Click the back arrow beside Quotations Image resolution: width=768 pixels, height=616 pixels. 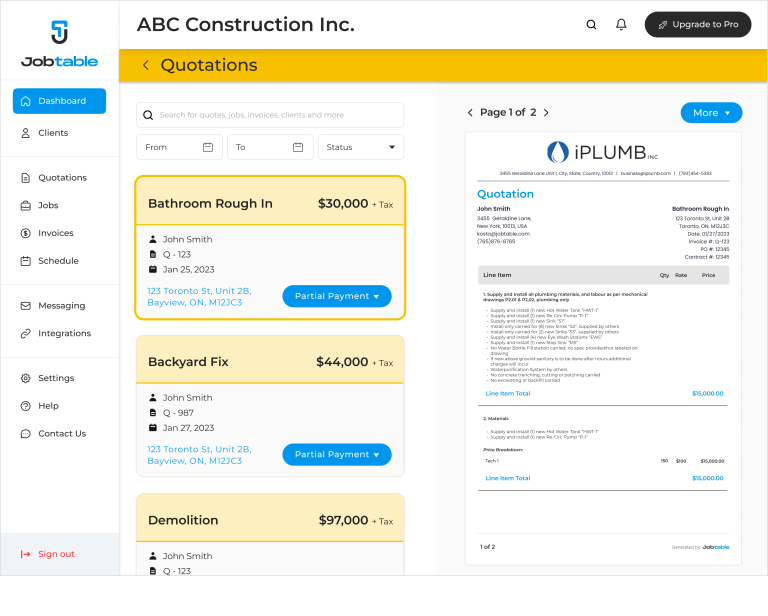pos(145,65)
